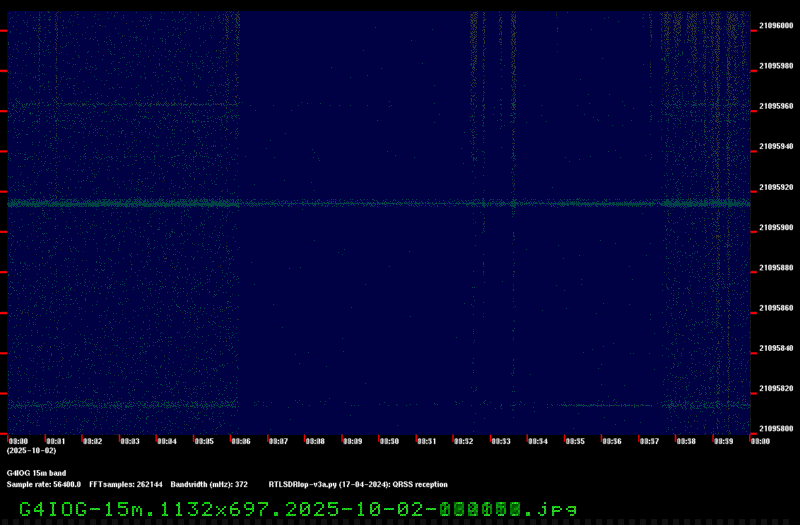The image size is (800, 525).
Task: Click the 21096000 frequency label
Action: point(776,26)
